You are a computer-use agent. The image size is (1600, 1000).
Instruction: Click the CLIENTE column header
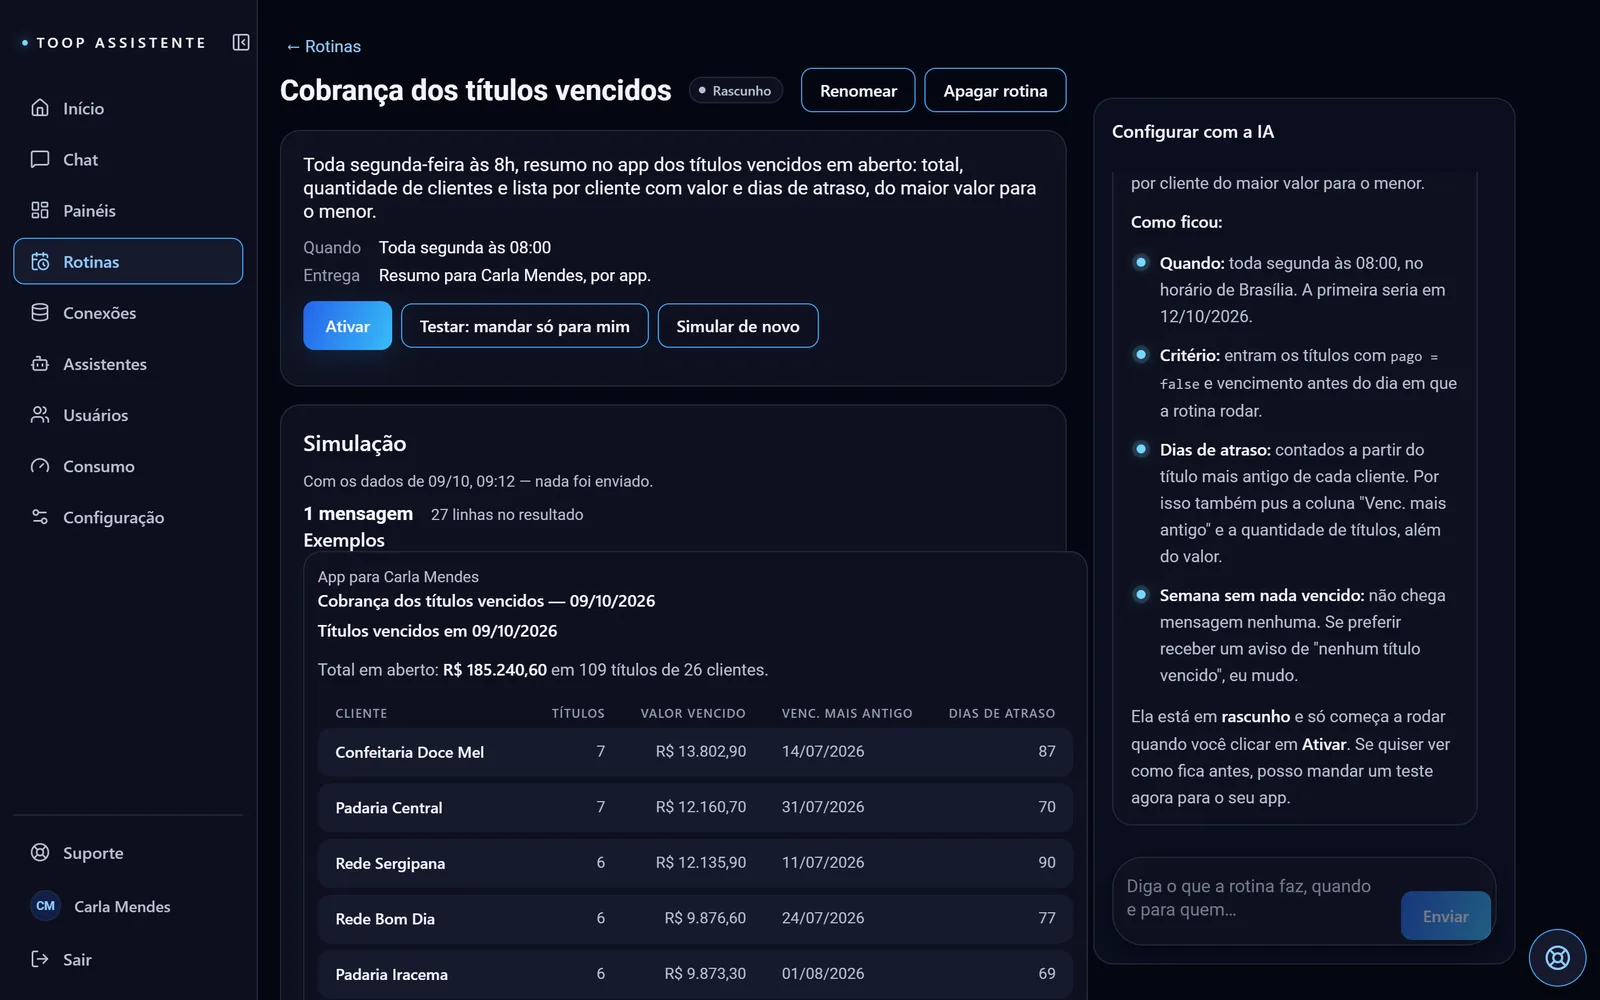361,713
